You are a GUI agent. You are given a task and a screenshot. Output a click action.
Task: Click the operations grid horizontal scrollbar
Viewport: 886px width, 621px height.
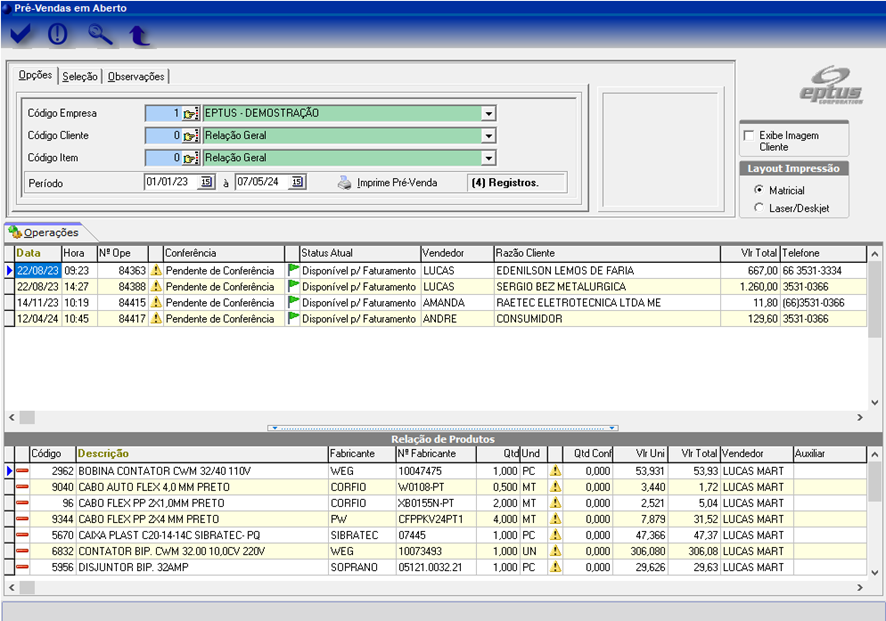[440, 417]
